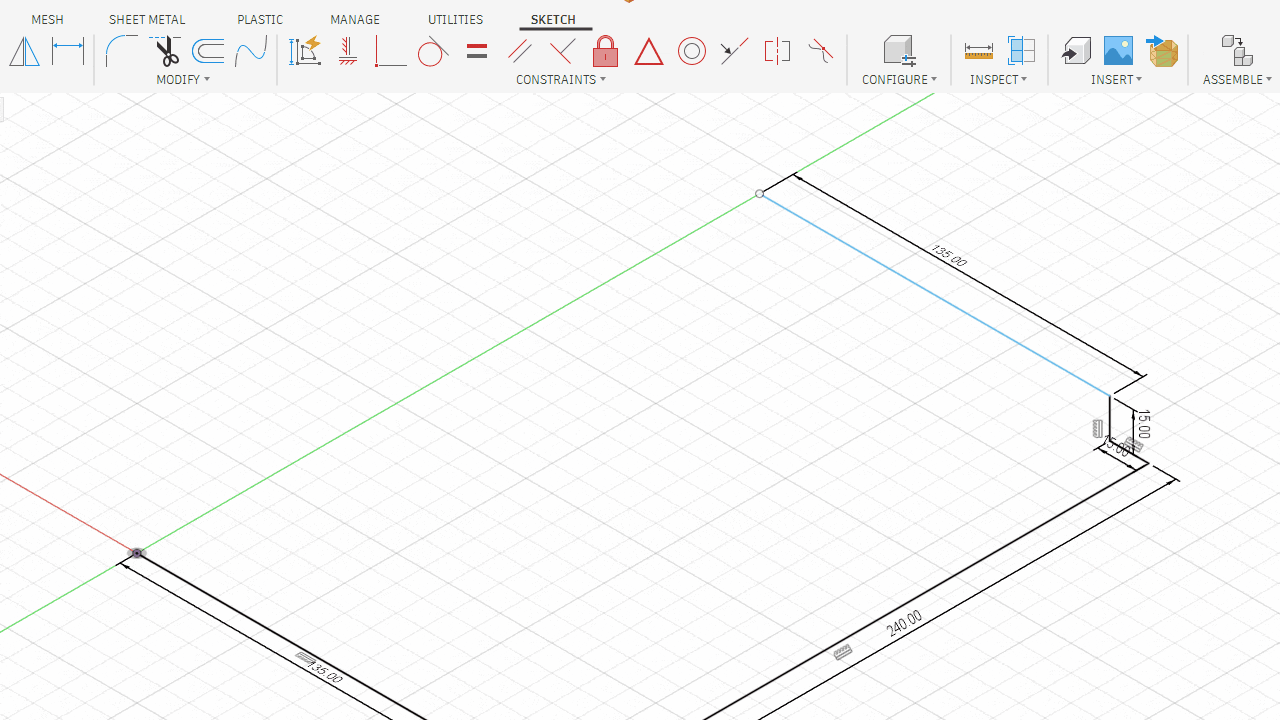Activate the Sketch Dimension tool
The image size is (1280, 720).
(68, 51)
